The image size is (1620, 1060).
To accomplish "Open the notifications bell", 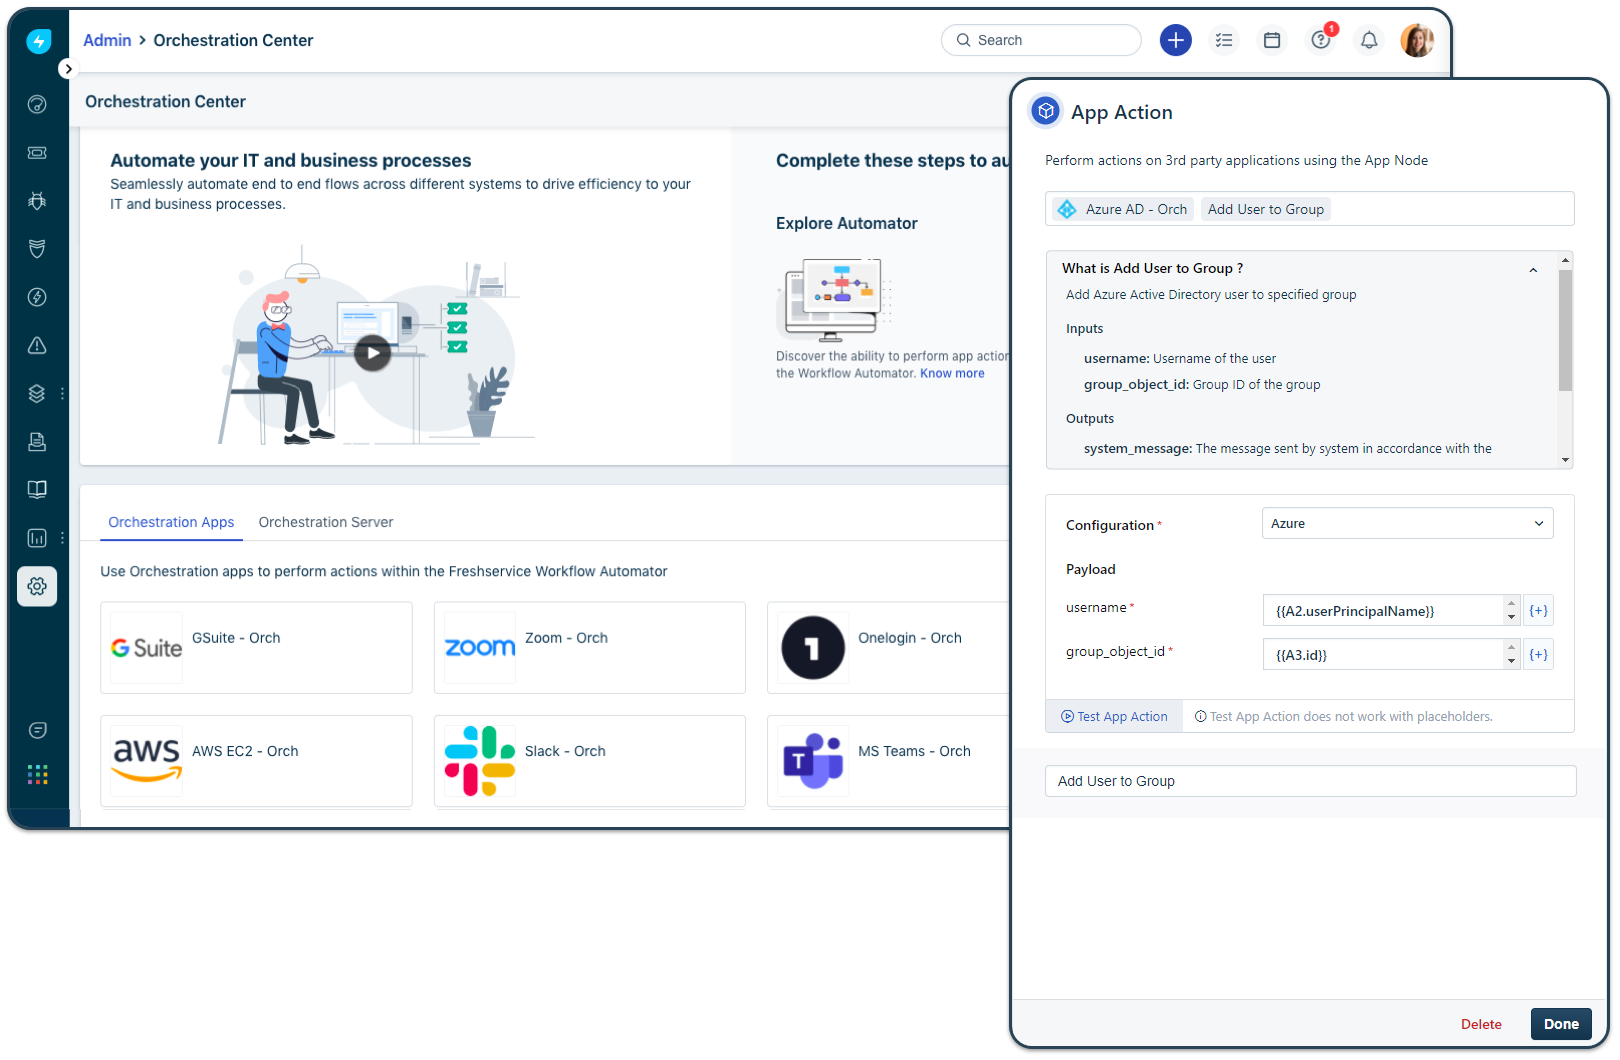I will point(1369,40).
